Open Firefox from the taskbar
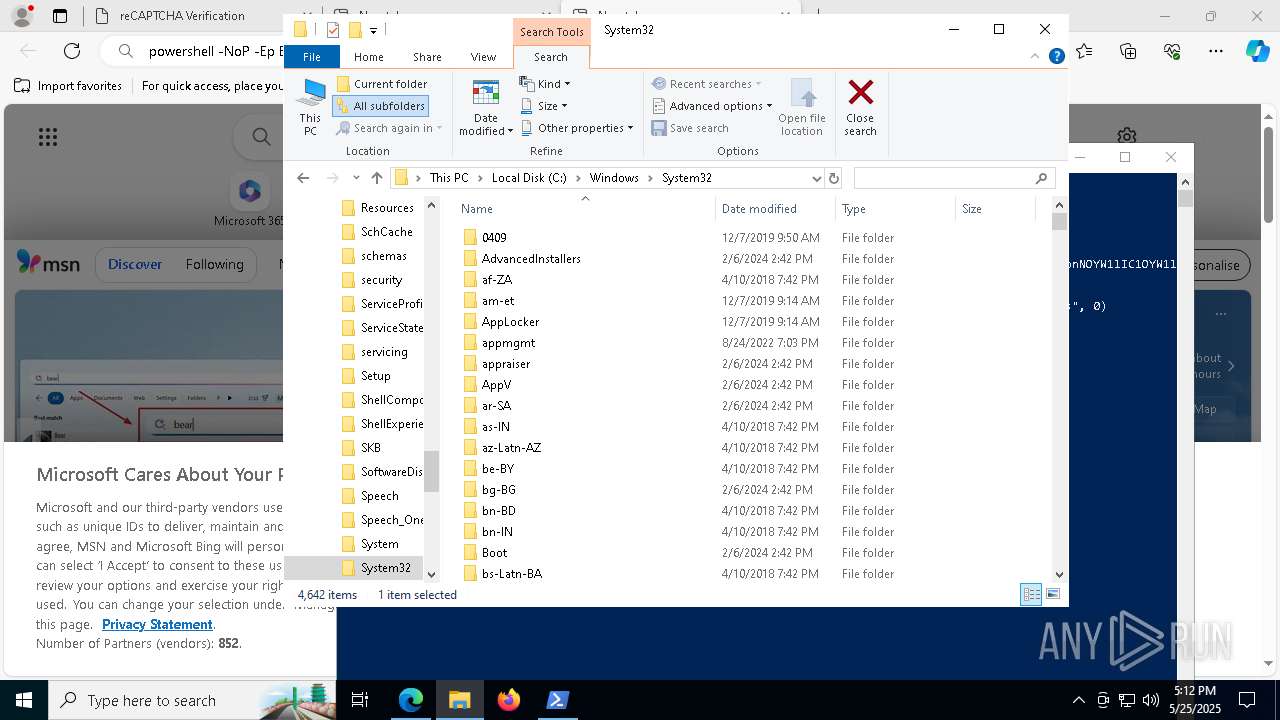The width and height of the screenshot is (1280, 720). click(509, 700)
